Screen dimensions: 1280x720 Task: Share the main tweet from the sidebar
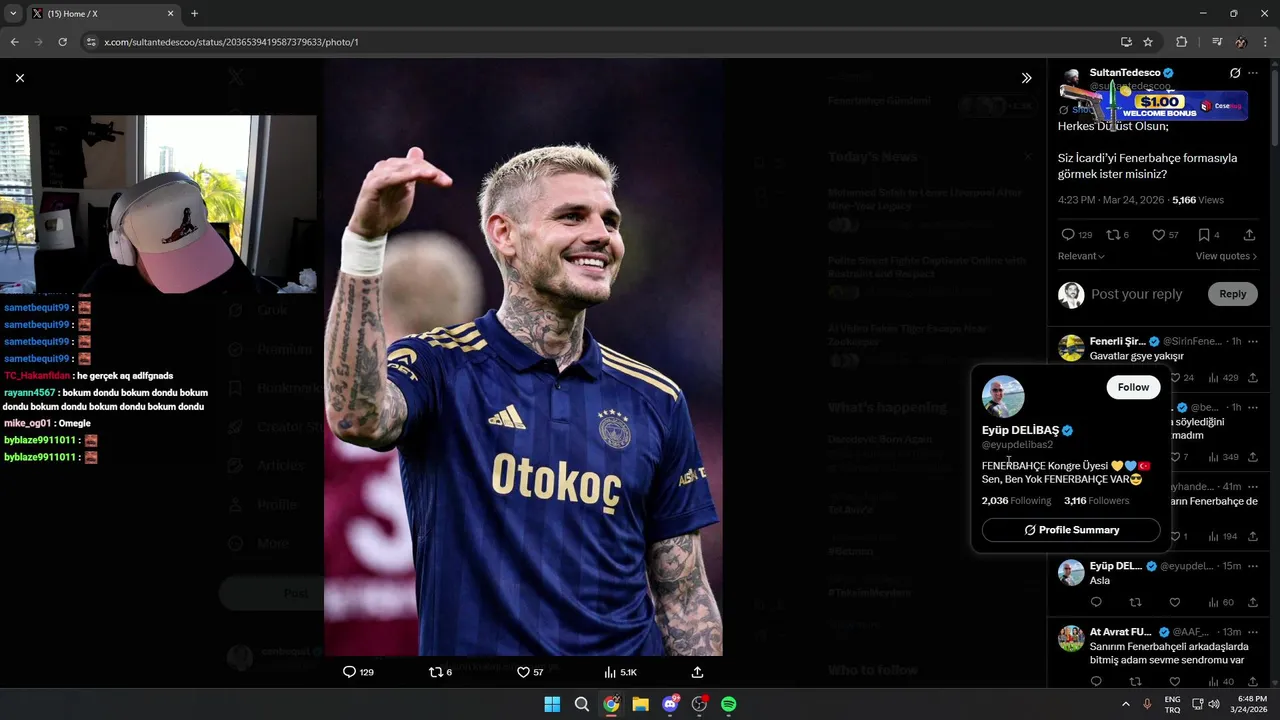[1250, 235]
